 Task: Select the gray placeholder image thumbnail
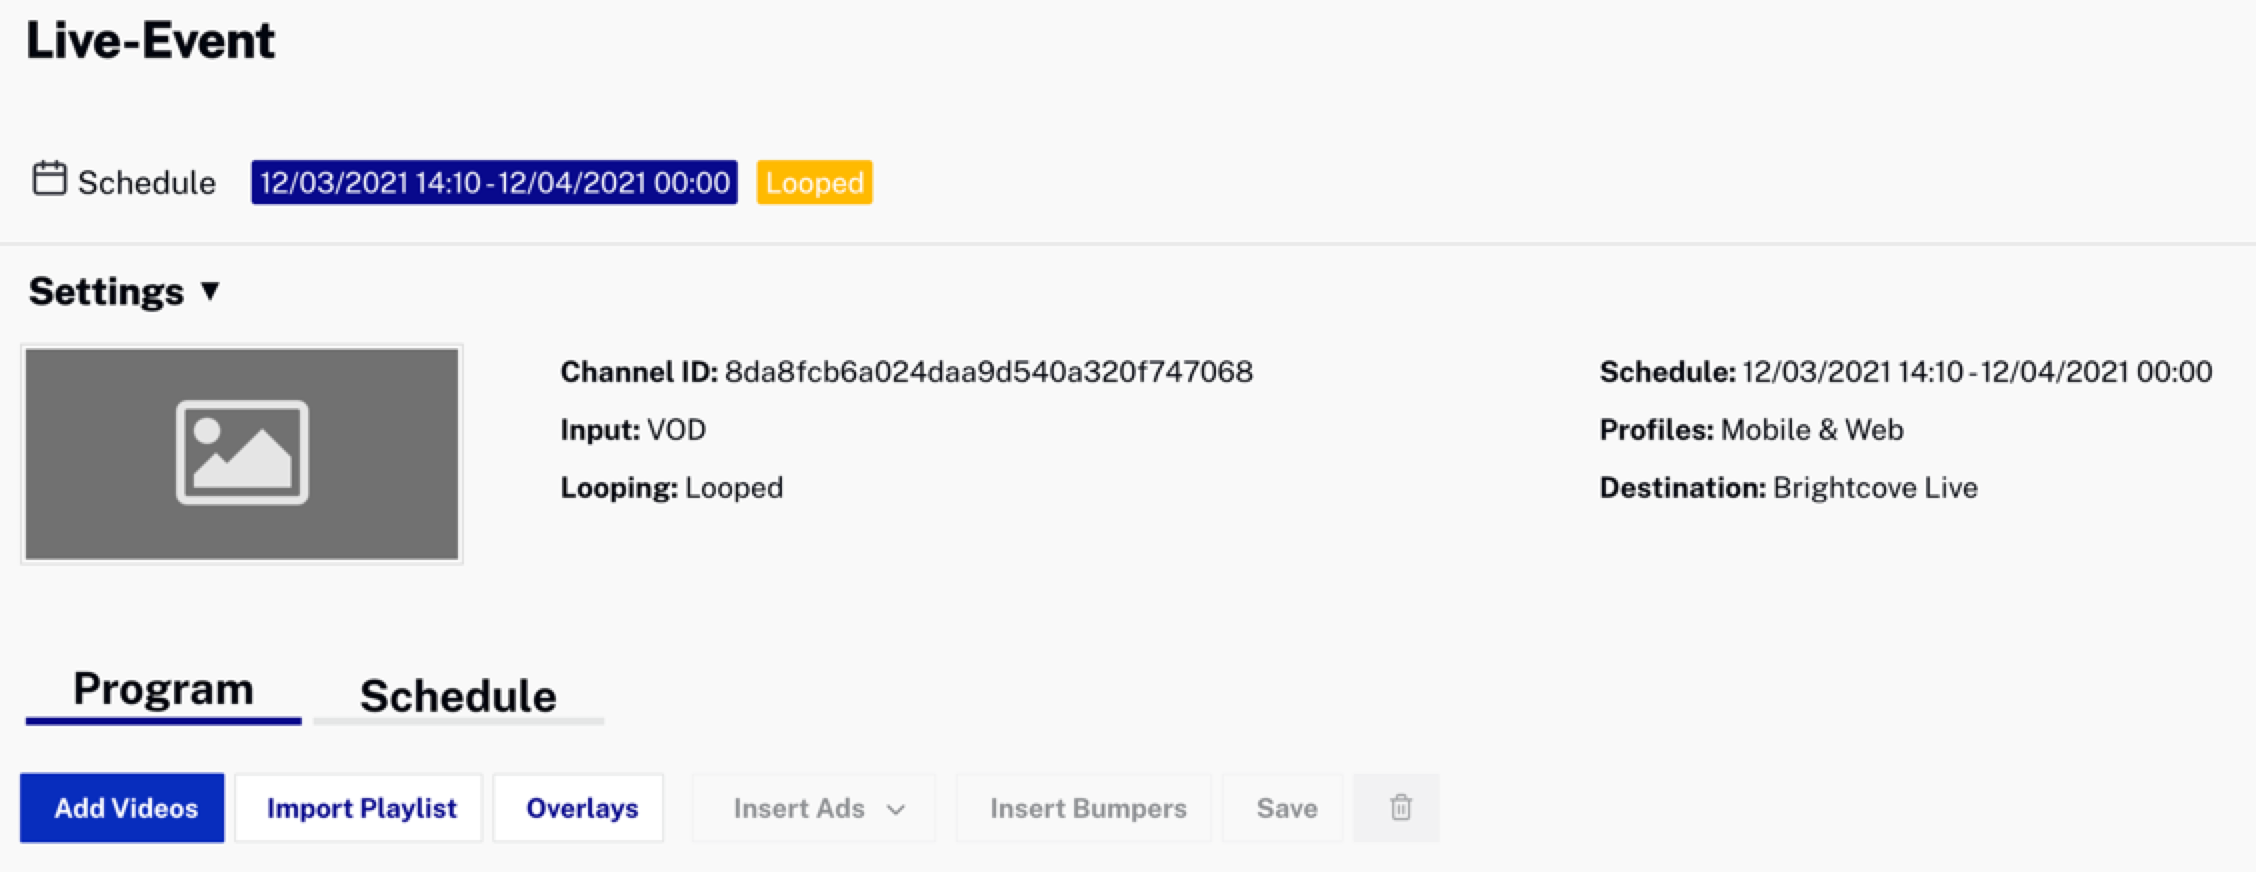point(242,454)
